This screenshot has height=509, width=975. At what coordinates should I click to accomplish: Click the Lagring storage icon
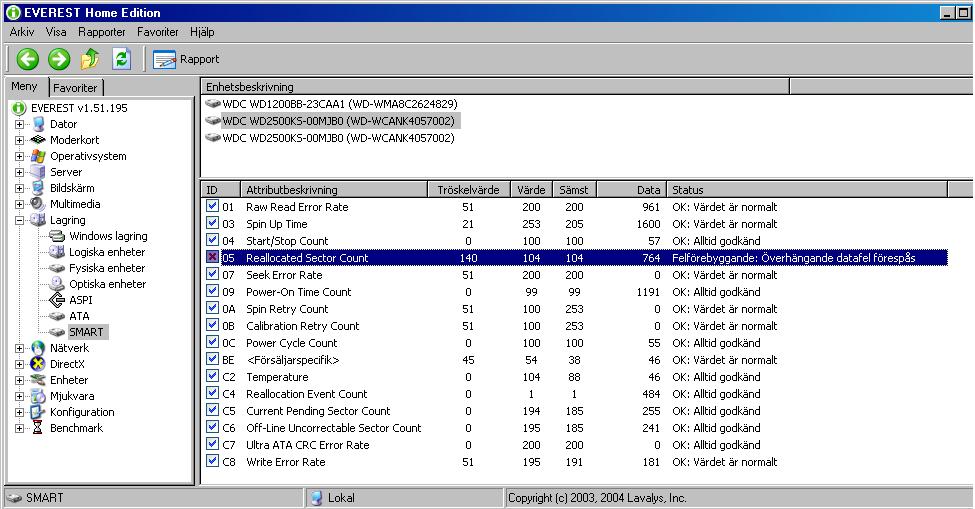39,220
